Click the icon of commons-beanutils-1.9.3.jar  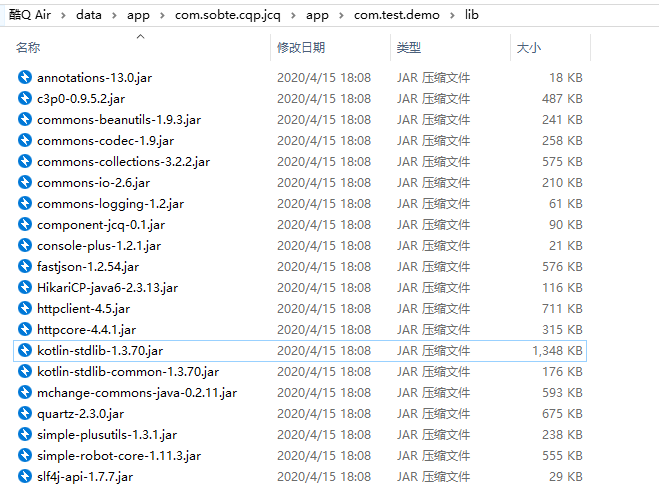[25, 119]
